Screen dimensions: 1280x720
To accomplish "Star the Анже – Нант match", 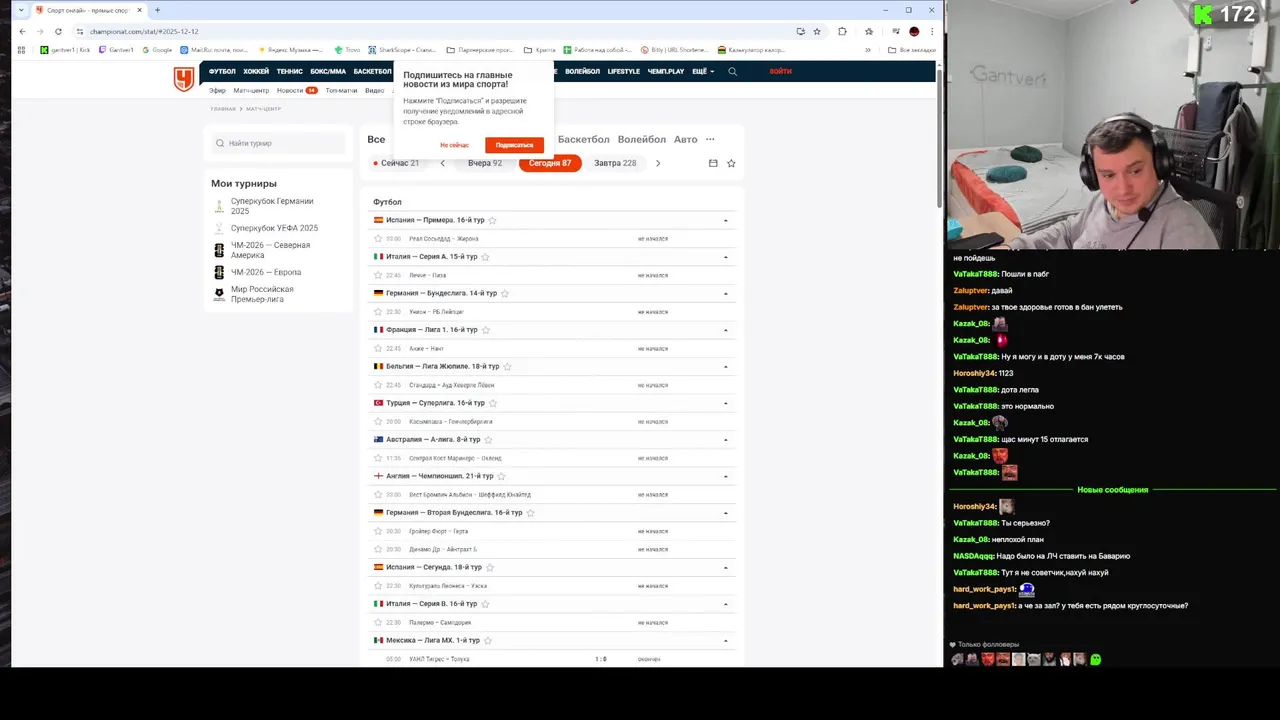I will [378, 348].
